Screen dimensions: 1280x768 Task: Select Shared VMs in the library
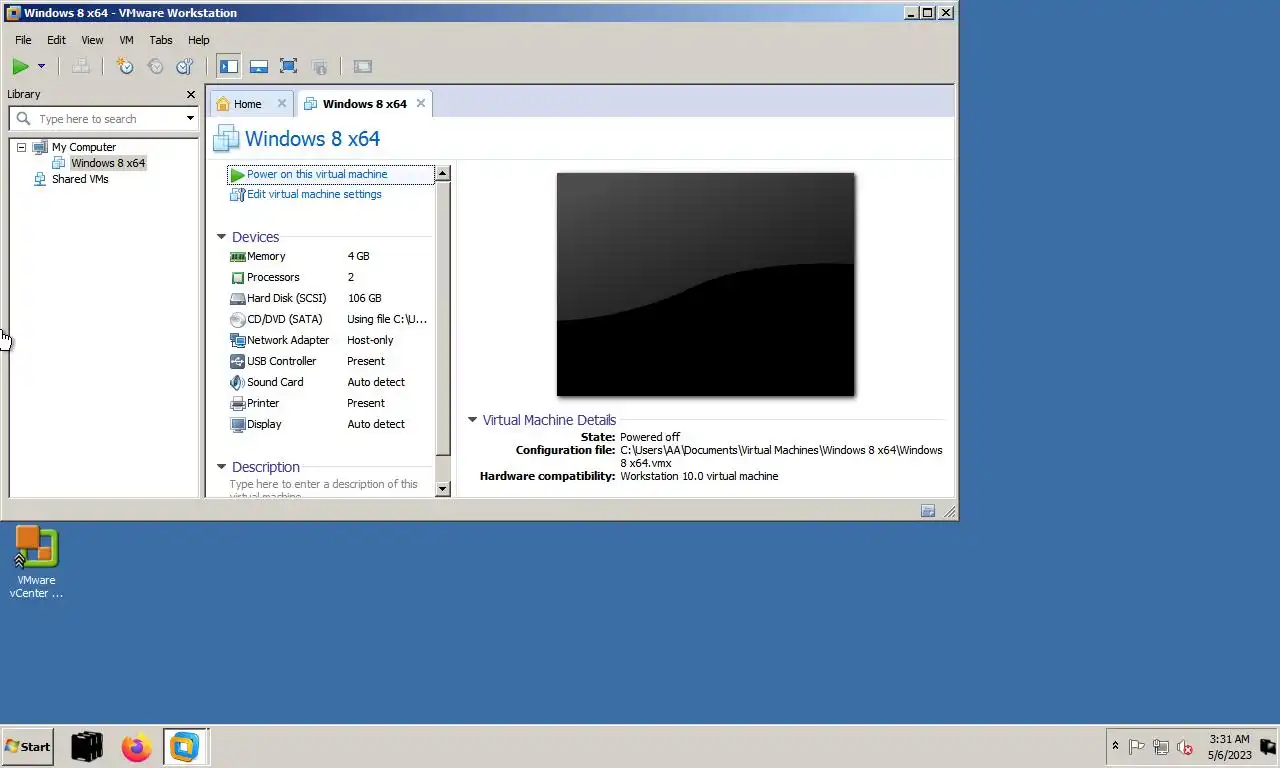pyautogui.click(x=80, y=179)
